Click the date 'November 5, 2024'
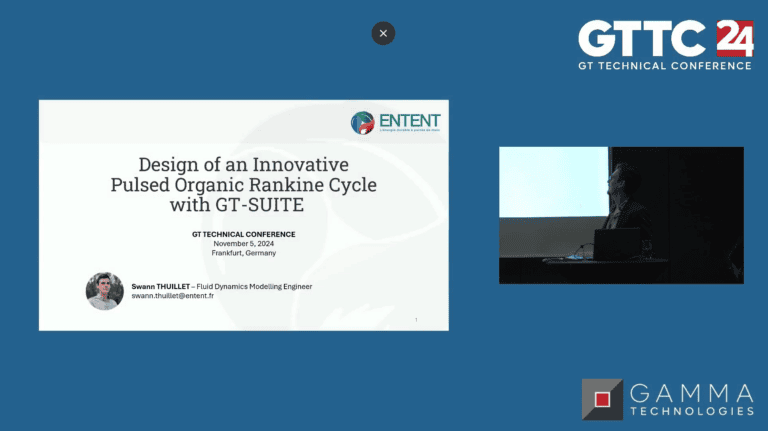Screen dimensions: 768x431 click(243, 243)
